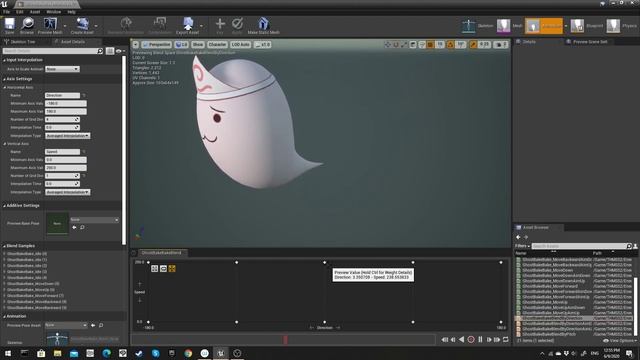This screenshot has height=360, width=640.
Task: Open Horizontal Axis Interpolation Type dropdown
Action: (67, 136)
